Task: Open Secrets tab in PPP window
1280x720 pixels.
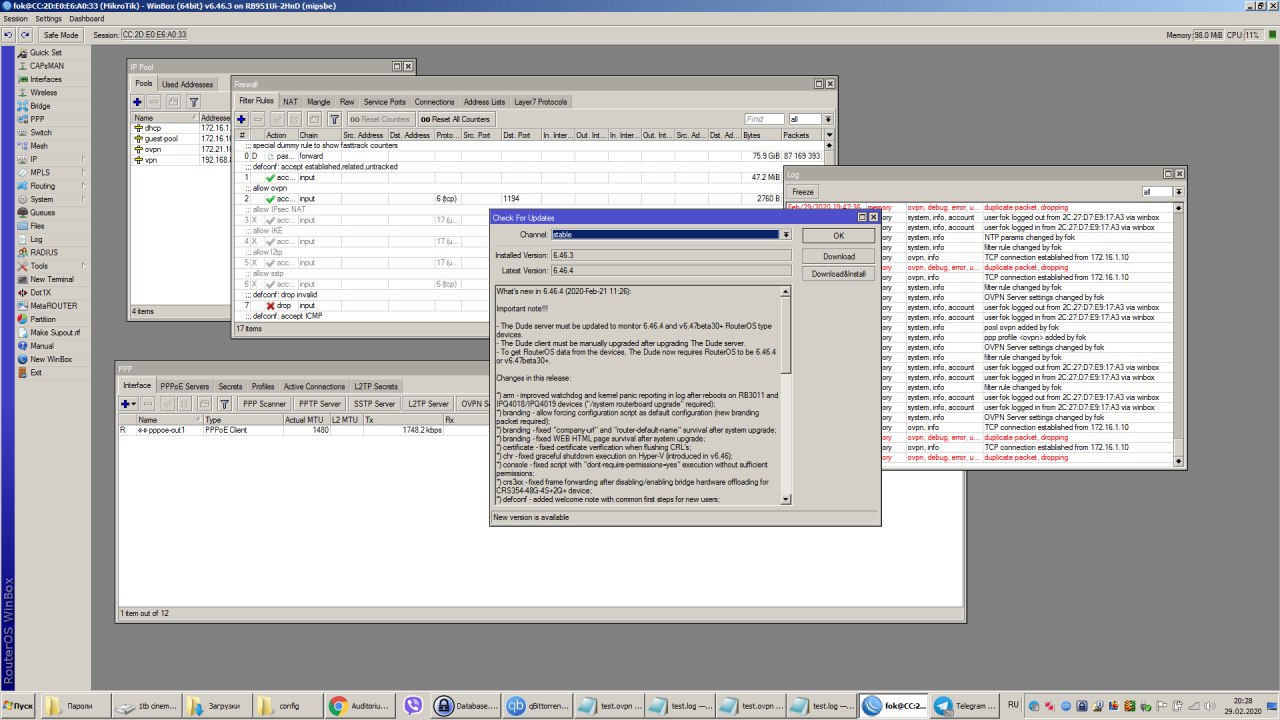Action: click(230, 386)
